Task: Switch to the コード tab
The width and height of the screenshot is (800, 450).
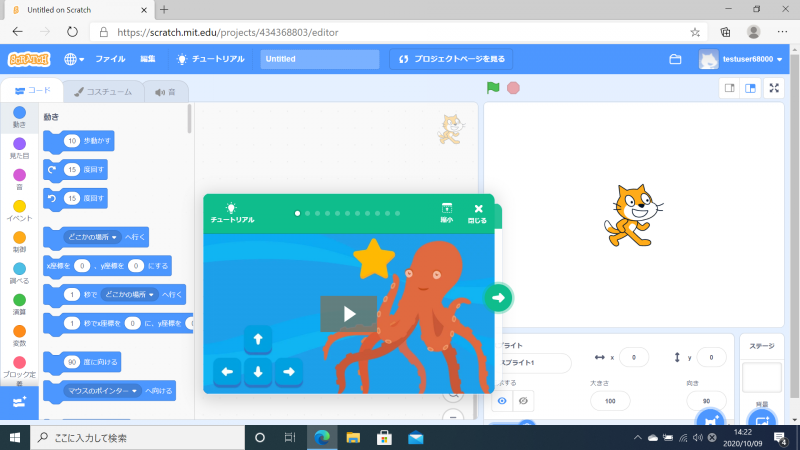Action: point(33,91)
